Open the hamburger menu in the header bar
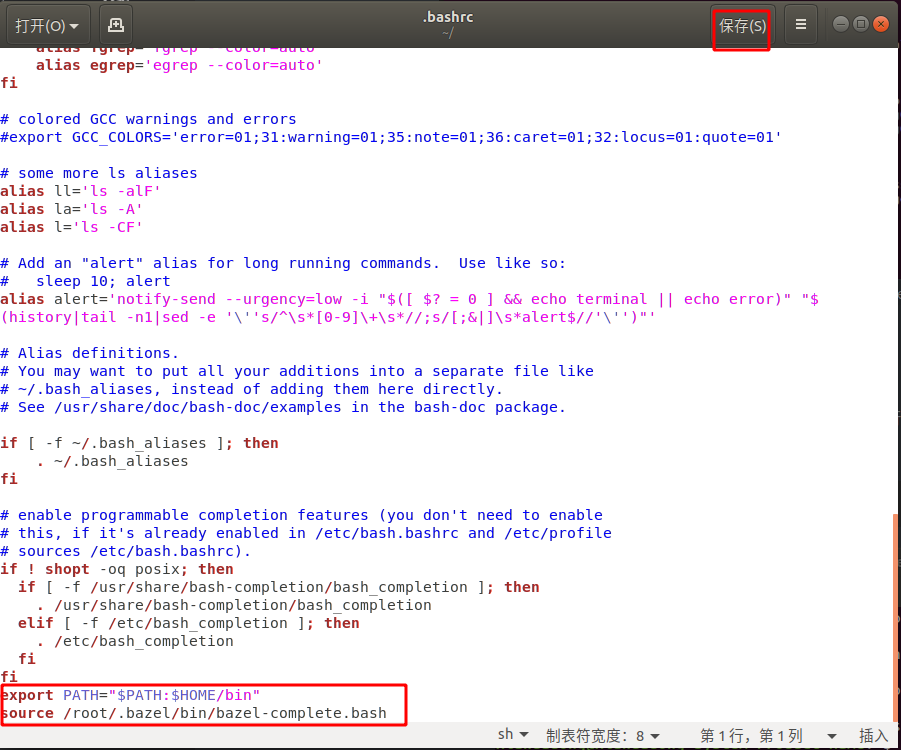This screenshot has width=901, height=750. click(800, 24)
